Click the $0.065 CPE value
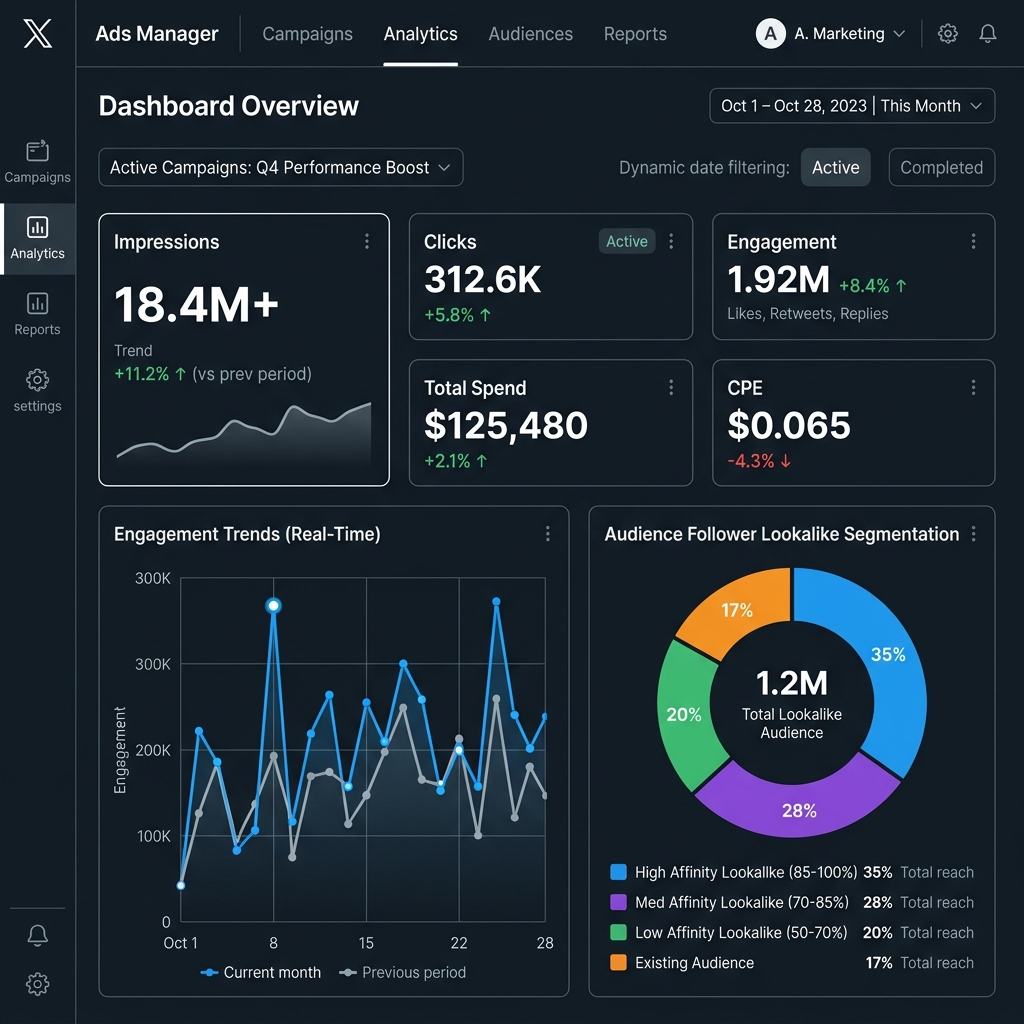This screenshot has width=1024, height=1024. (x=789, y=425)
